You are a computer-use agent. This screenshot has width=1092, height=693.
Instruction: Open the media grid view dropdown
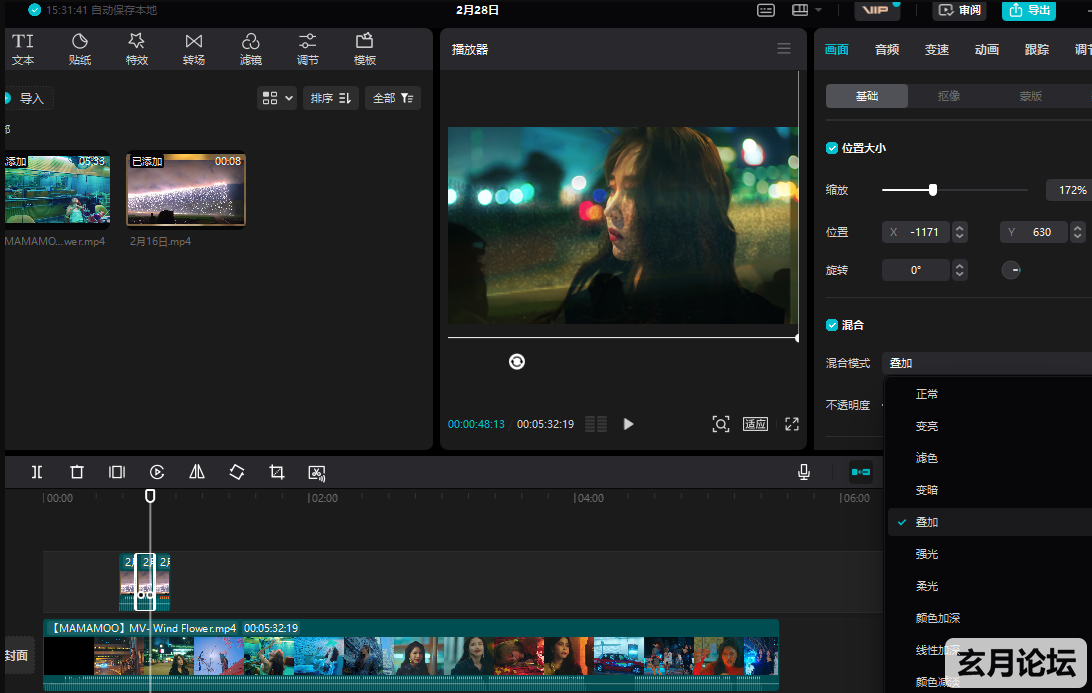click(277, 98)
